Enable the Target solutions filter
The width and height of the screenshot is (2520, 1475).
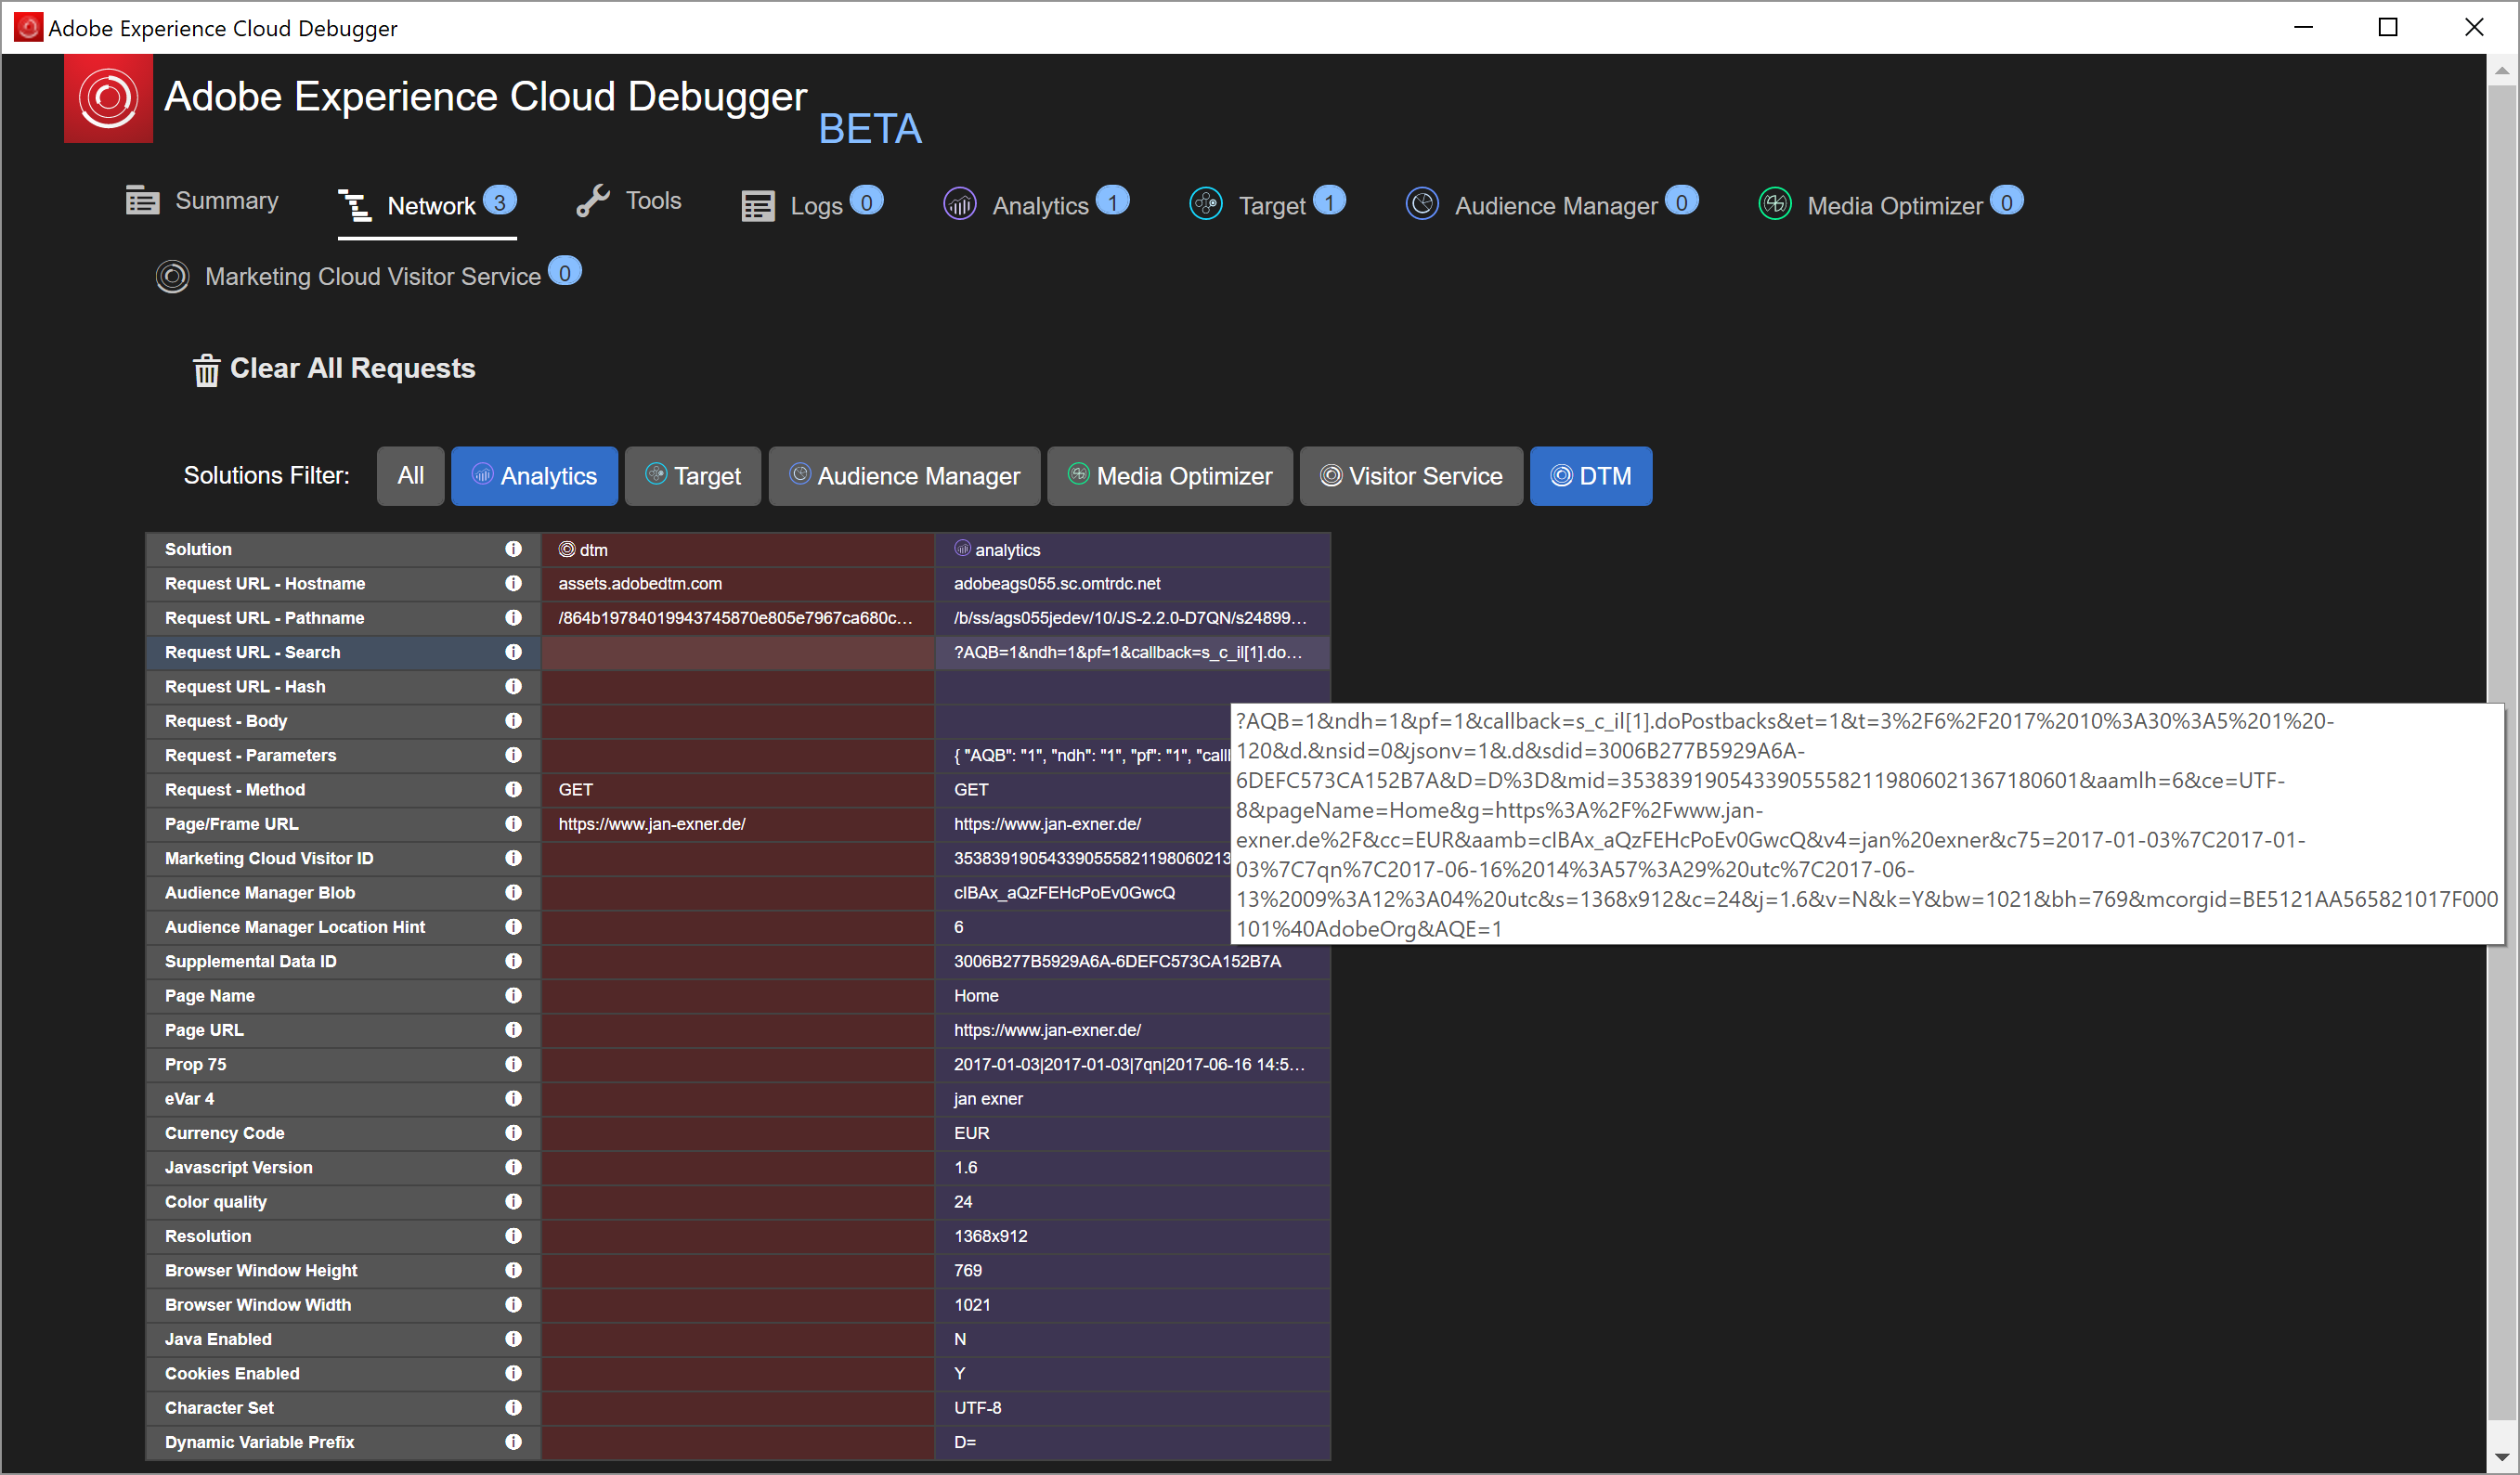click(692, 476)
